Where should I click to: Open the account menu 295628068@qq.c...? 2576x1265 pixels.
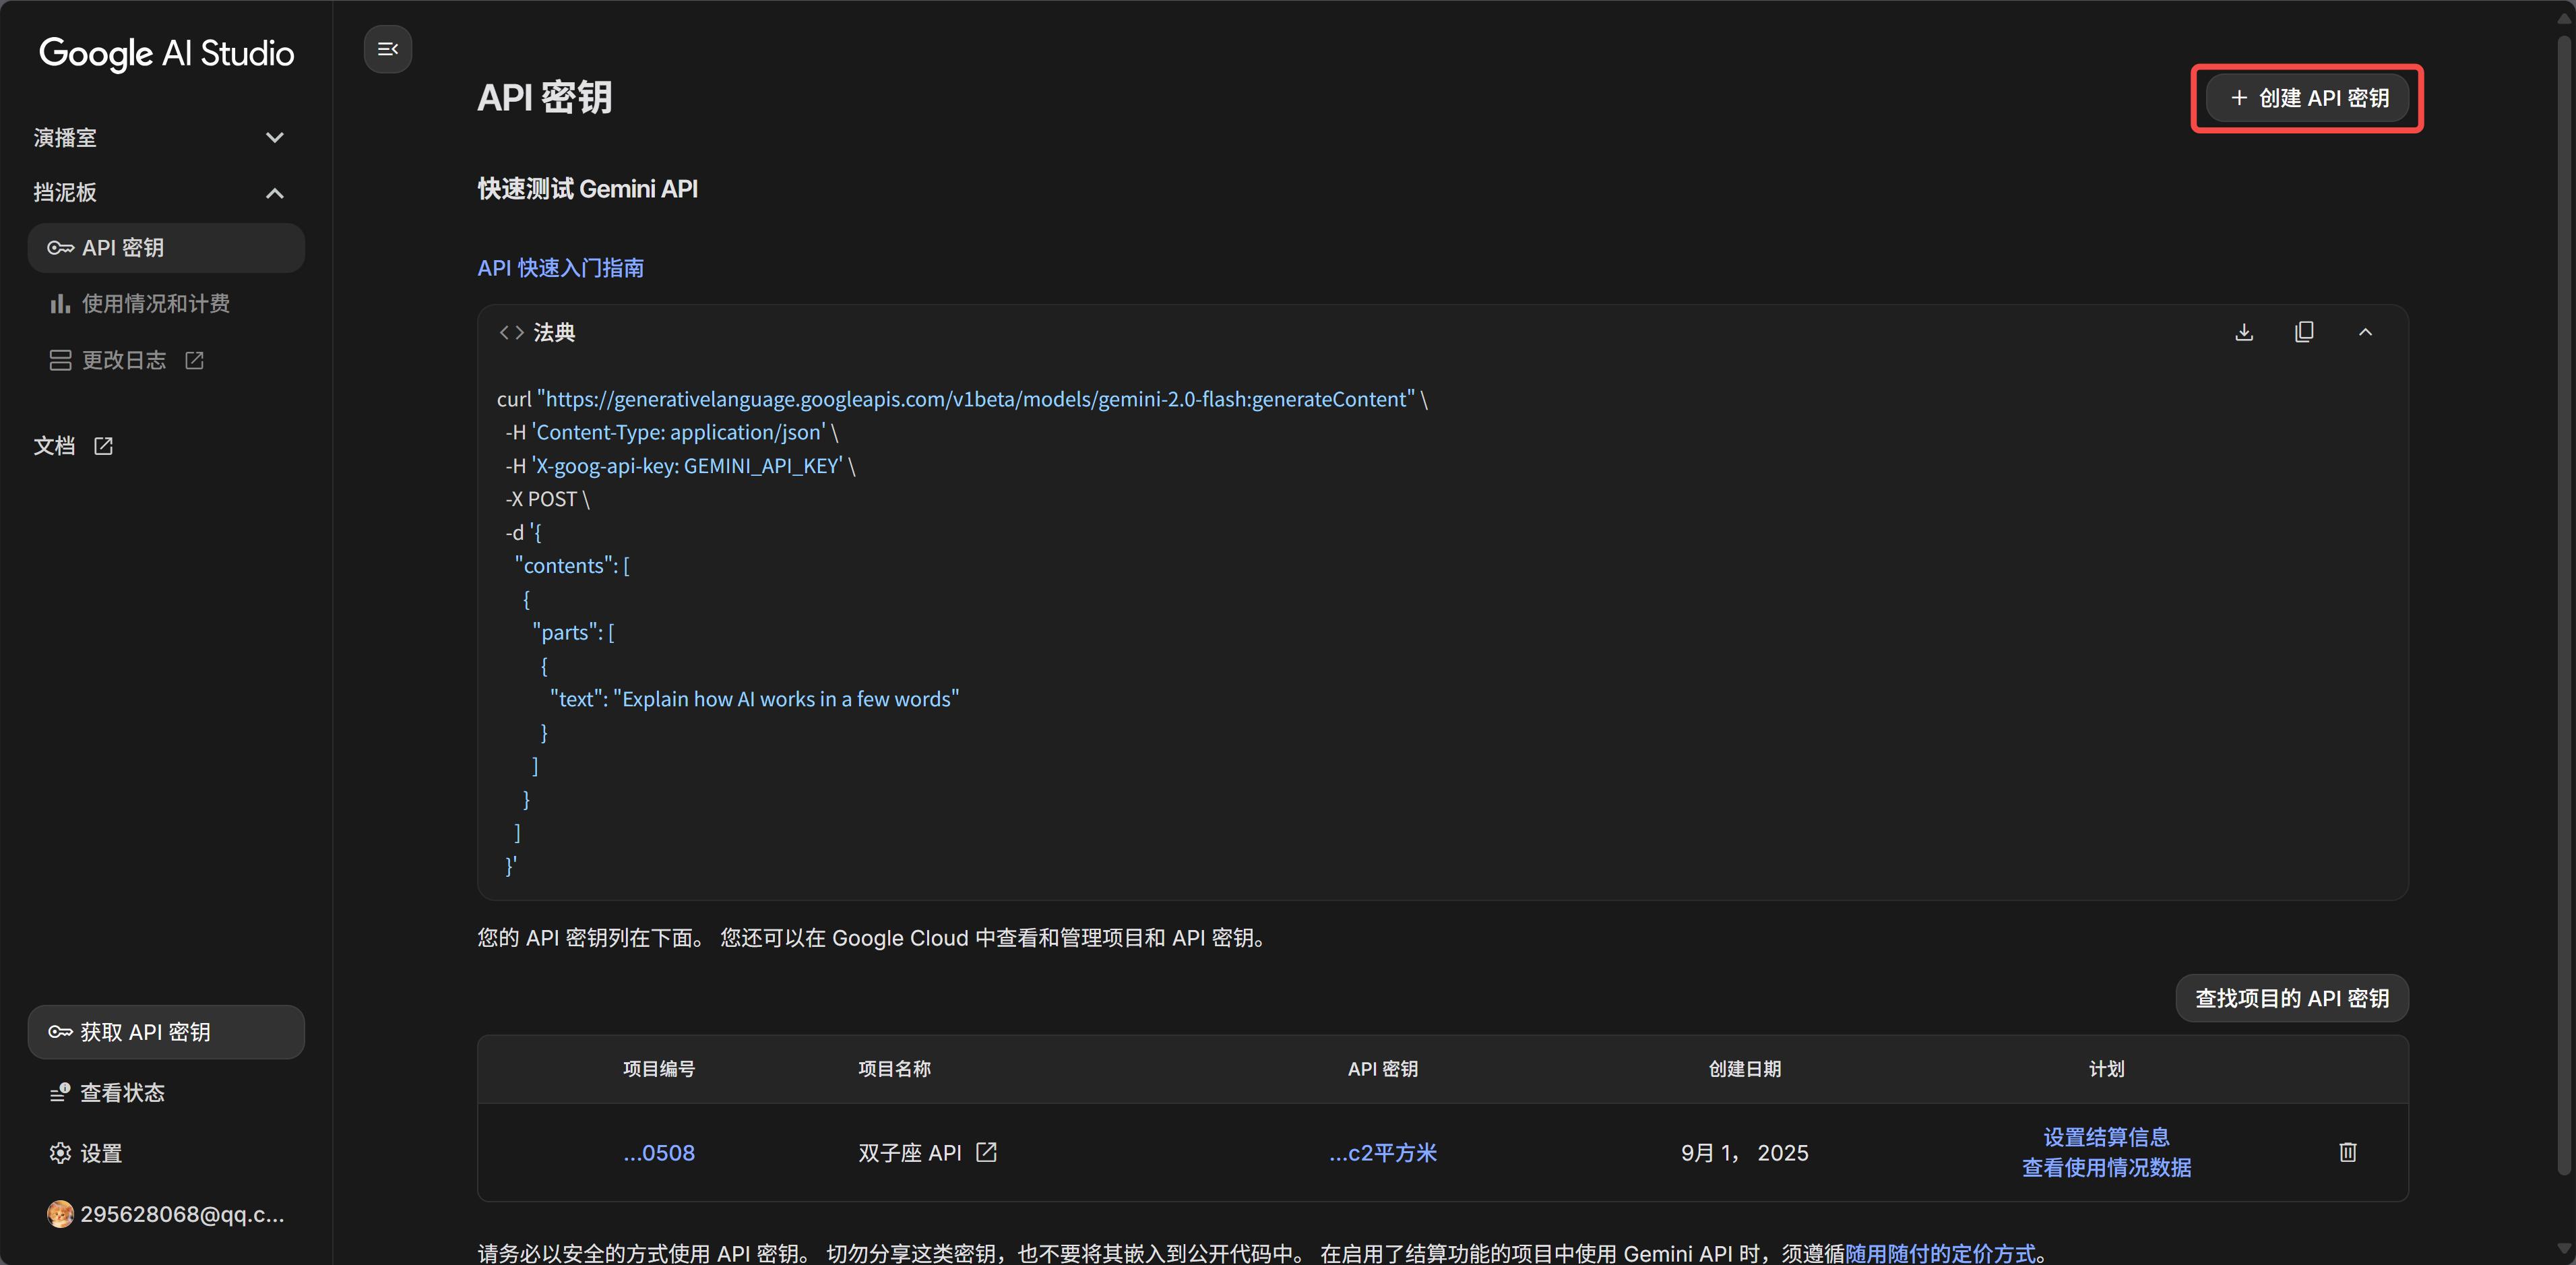[165, 1214]
